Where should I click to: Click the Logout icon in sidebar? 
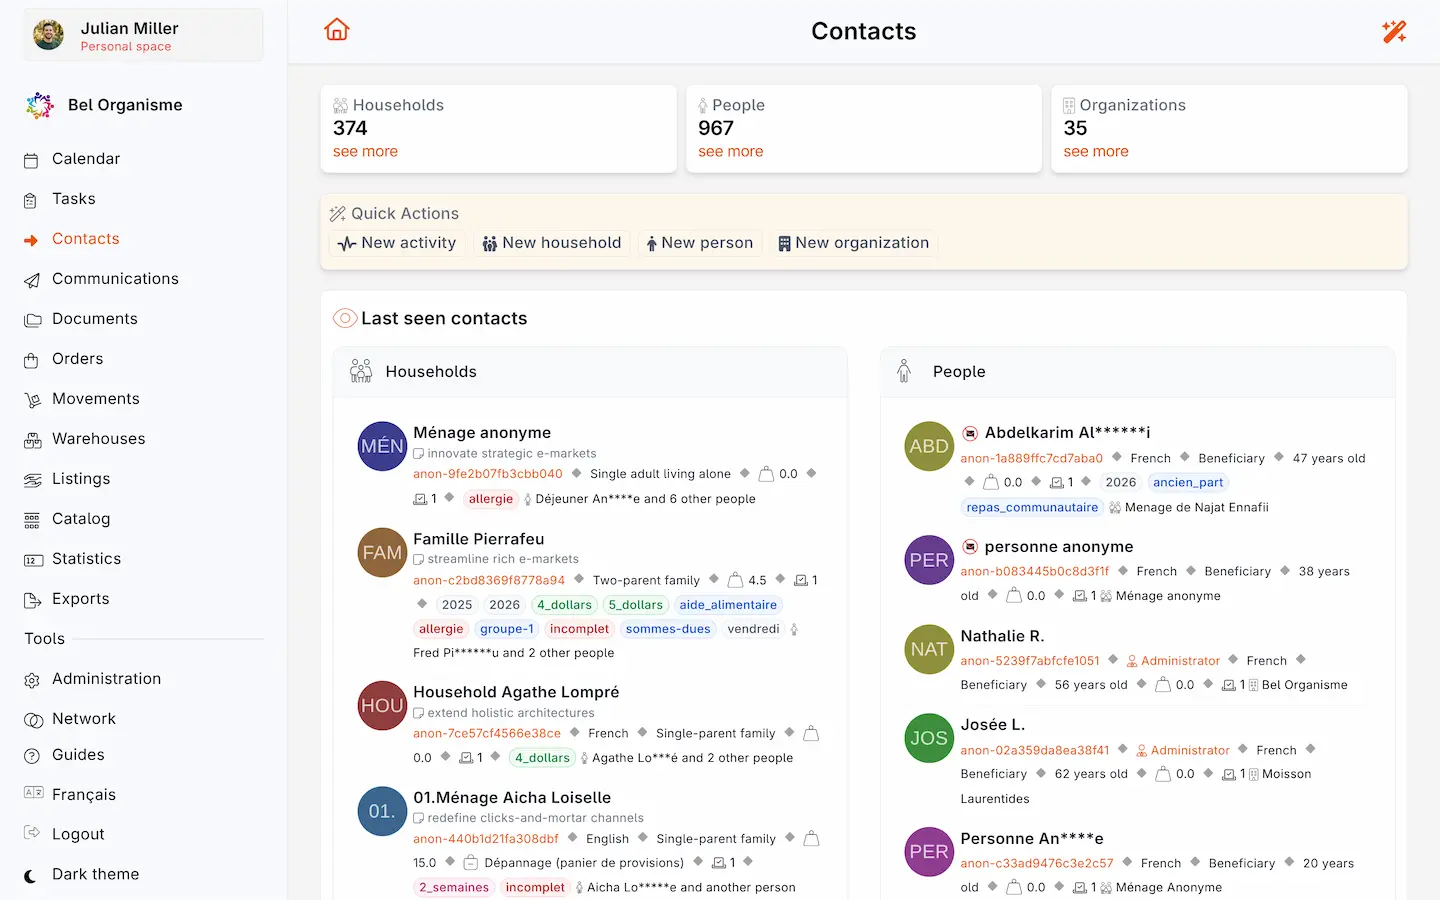point(33,834)
